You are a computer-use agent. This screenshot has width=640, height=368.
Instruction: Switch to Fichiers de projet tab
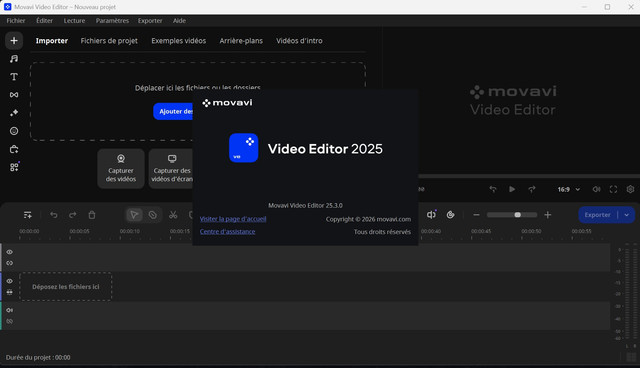click(x=109, y=40)
